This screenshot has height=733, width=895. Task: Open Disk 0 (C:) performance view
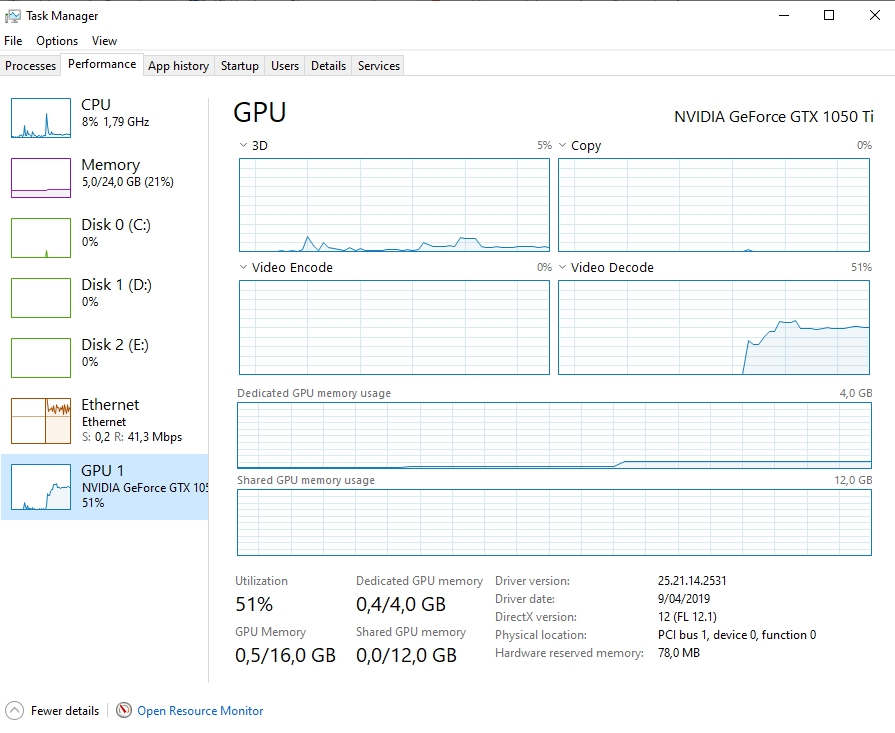tap(115, 232)
